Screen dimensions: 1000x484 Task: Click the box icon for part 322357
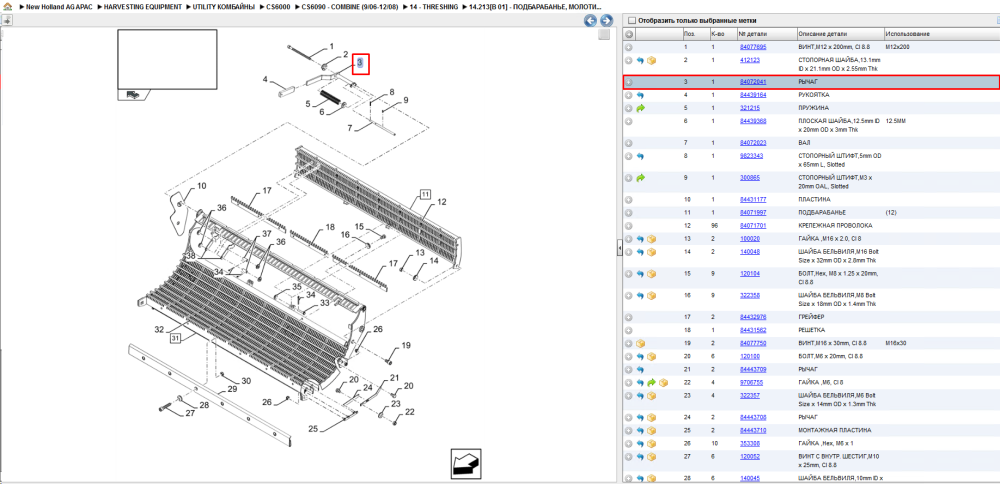point(651,395)
